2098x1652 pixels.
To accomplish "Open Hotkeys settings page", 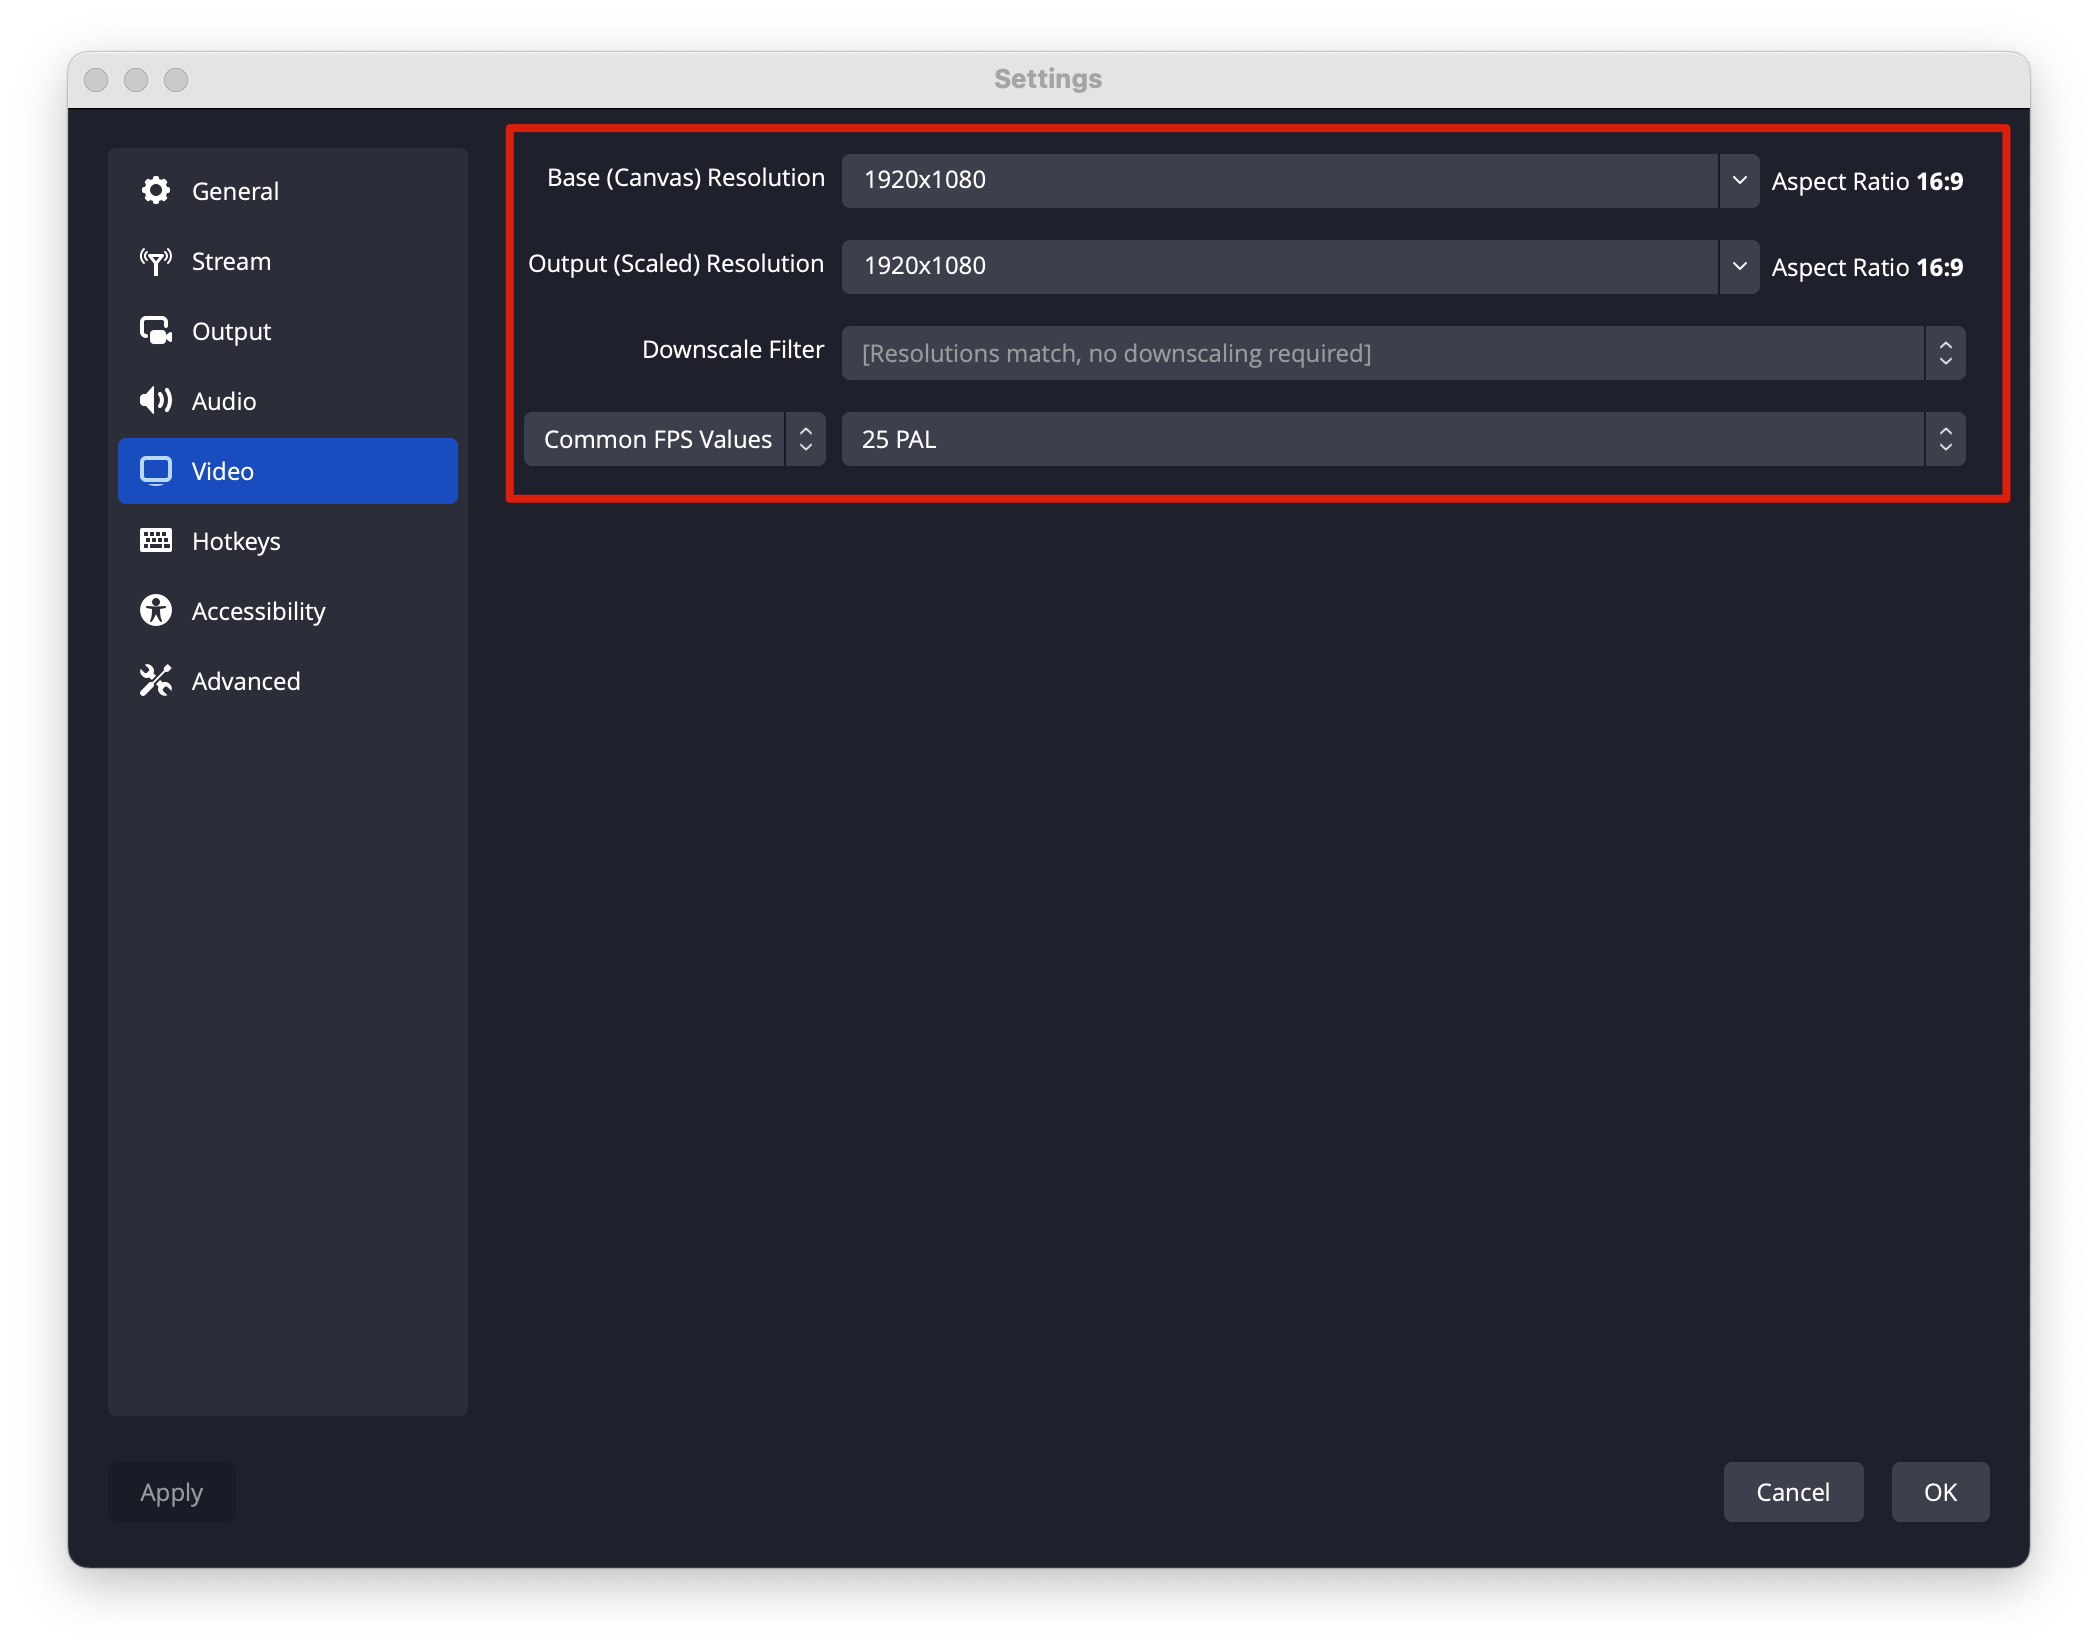I will point(288,541).
